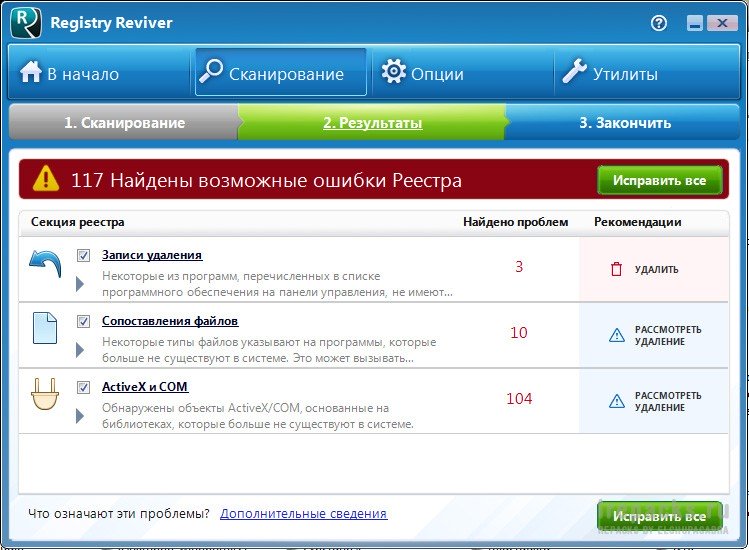Expand the Сопоставления файлов details arrow

point(80,350)
